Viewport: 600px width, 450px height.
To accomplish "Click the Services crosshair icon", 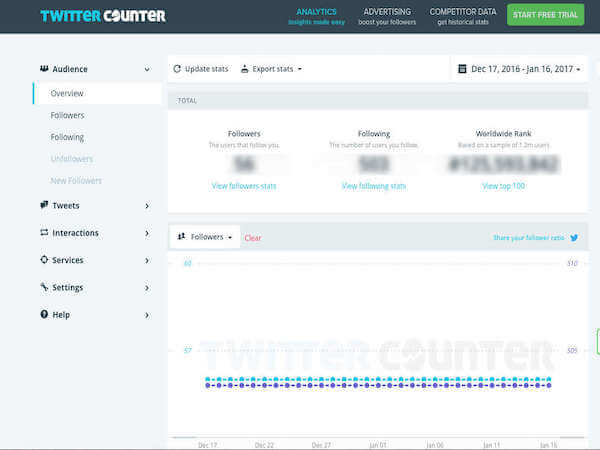I will 44,260.
